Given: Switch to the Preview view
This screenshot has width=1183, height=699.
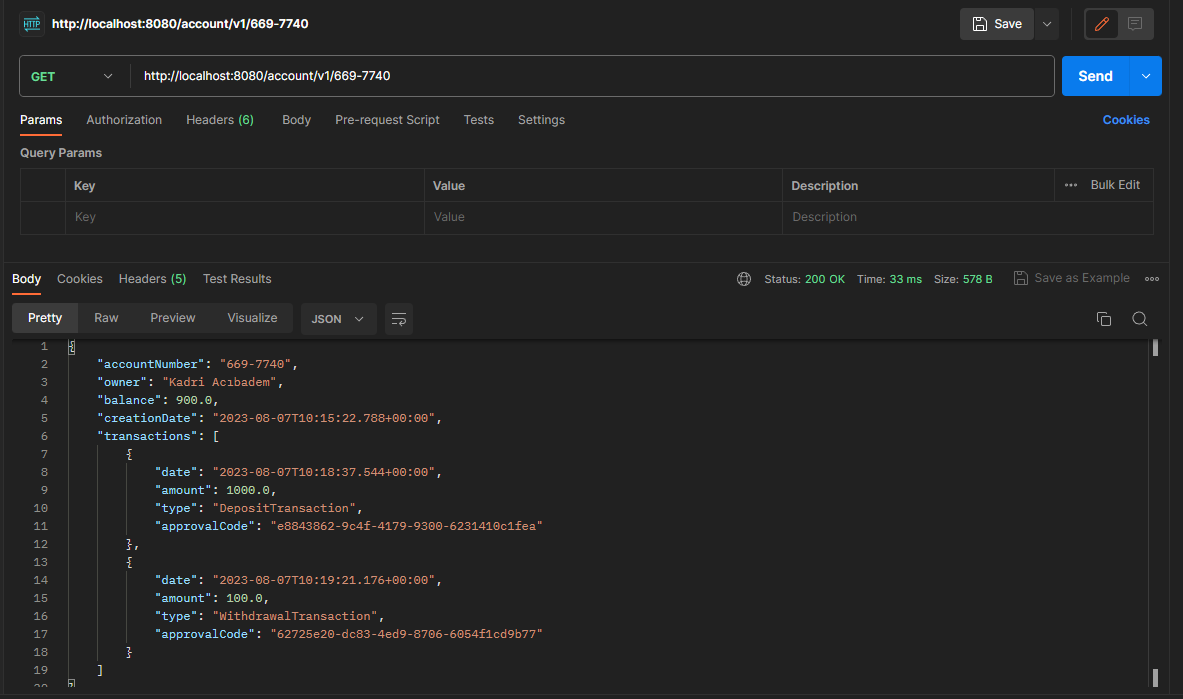Looking at the screenshot, I should [x=173, y=319].
